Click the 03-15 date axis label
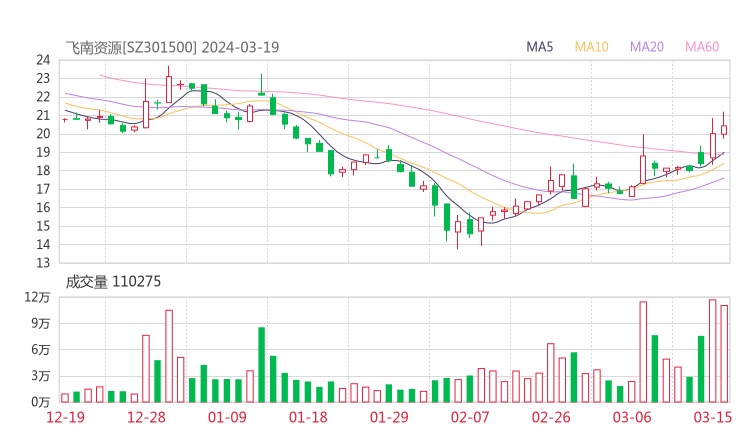 pos(713,417)
